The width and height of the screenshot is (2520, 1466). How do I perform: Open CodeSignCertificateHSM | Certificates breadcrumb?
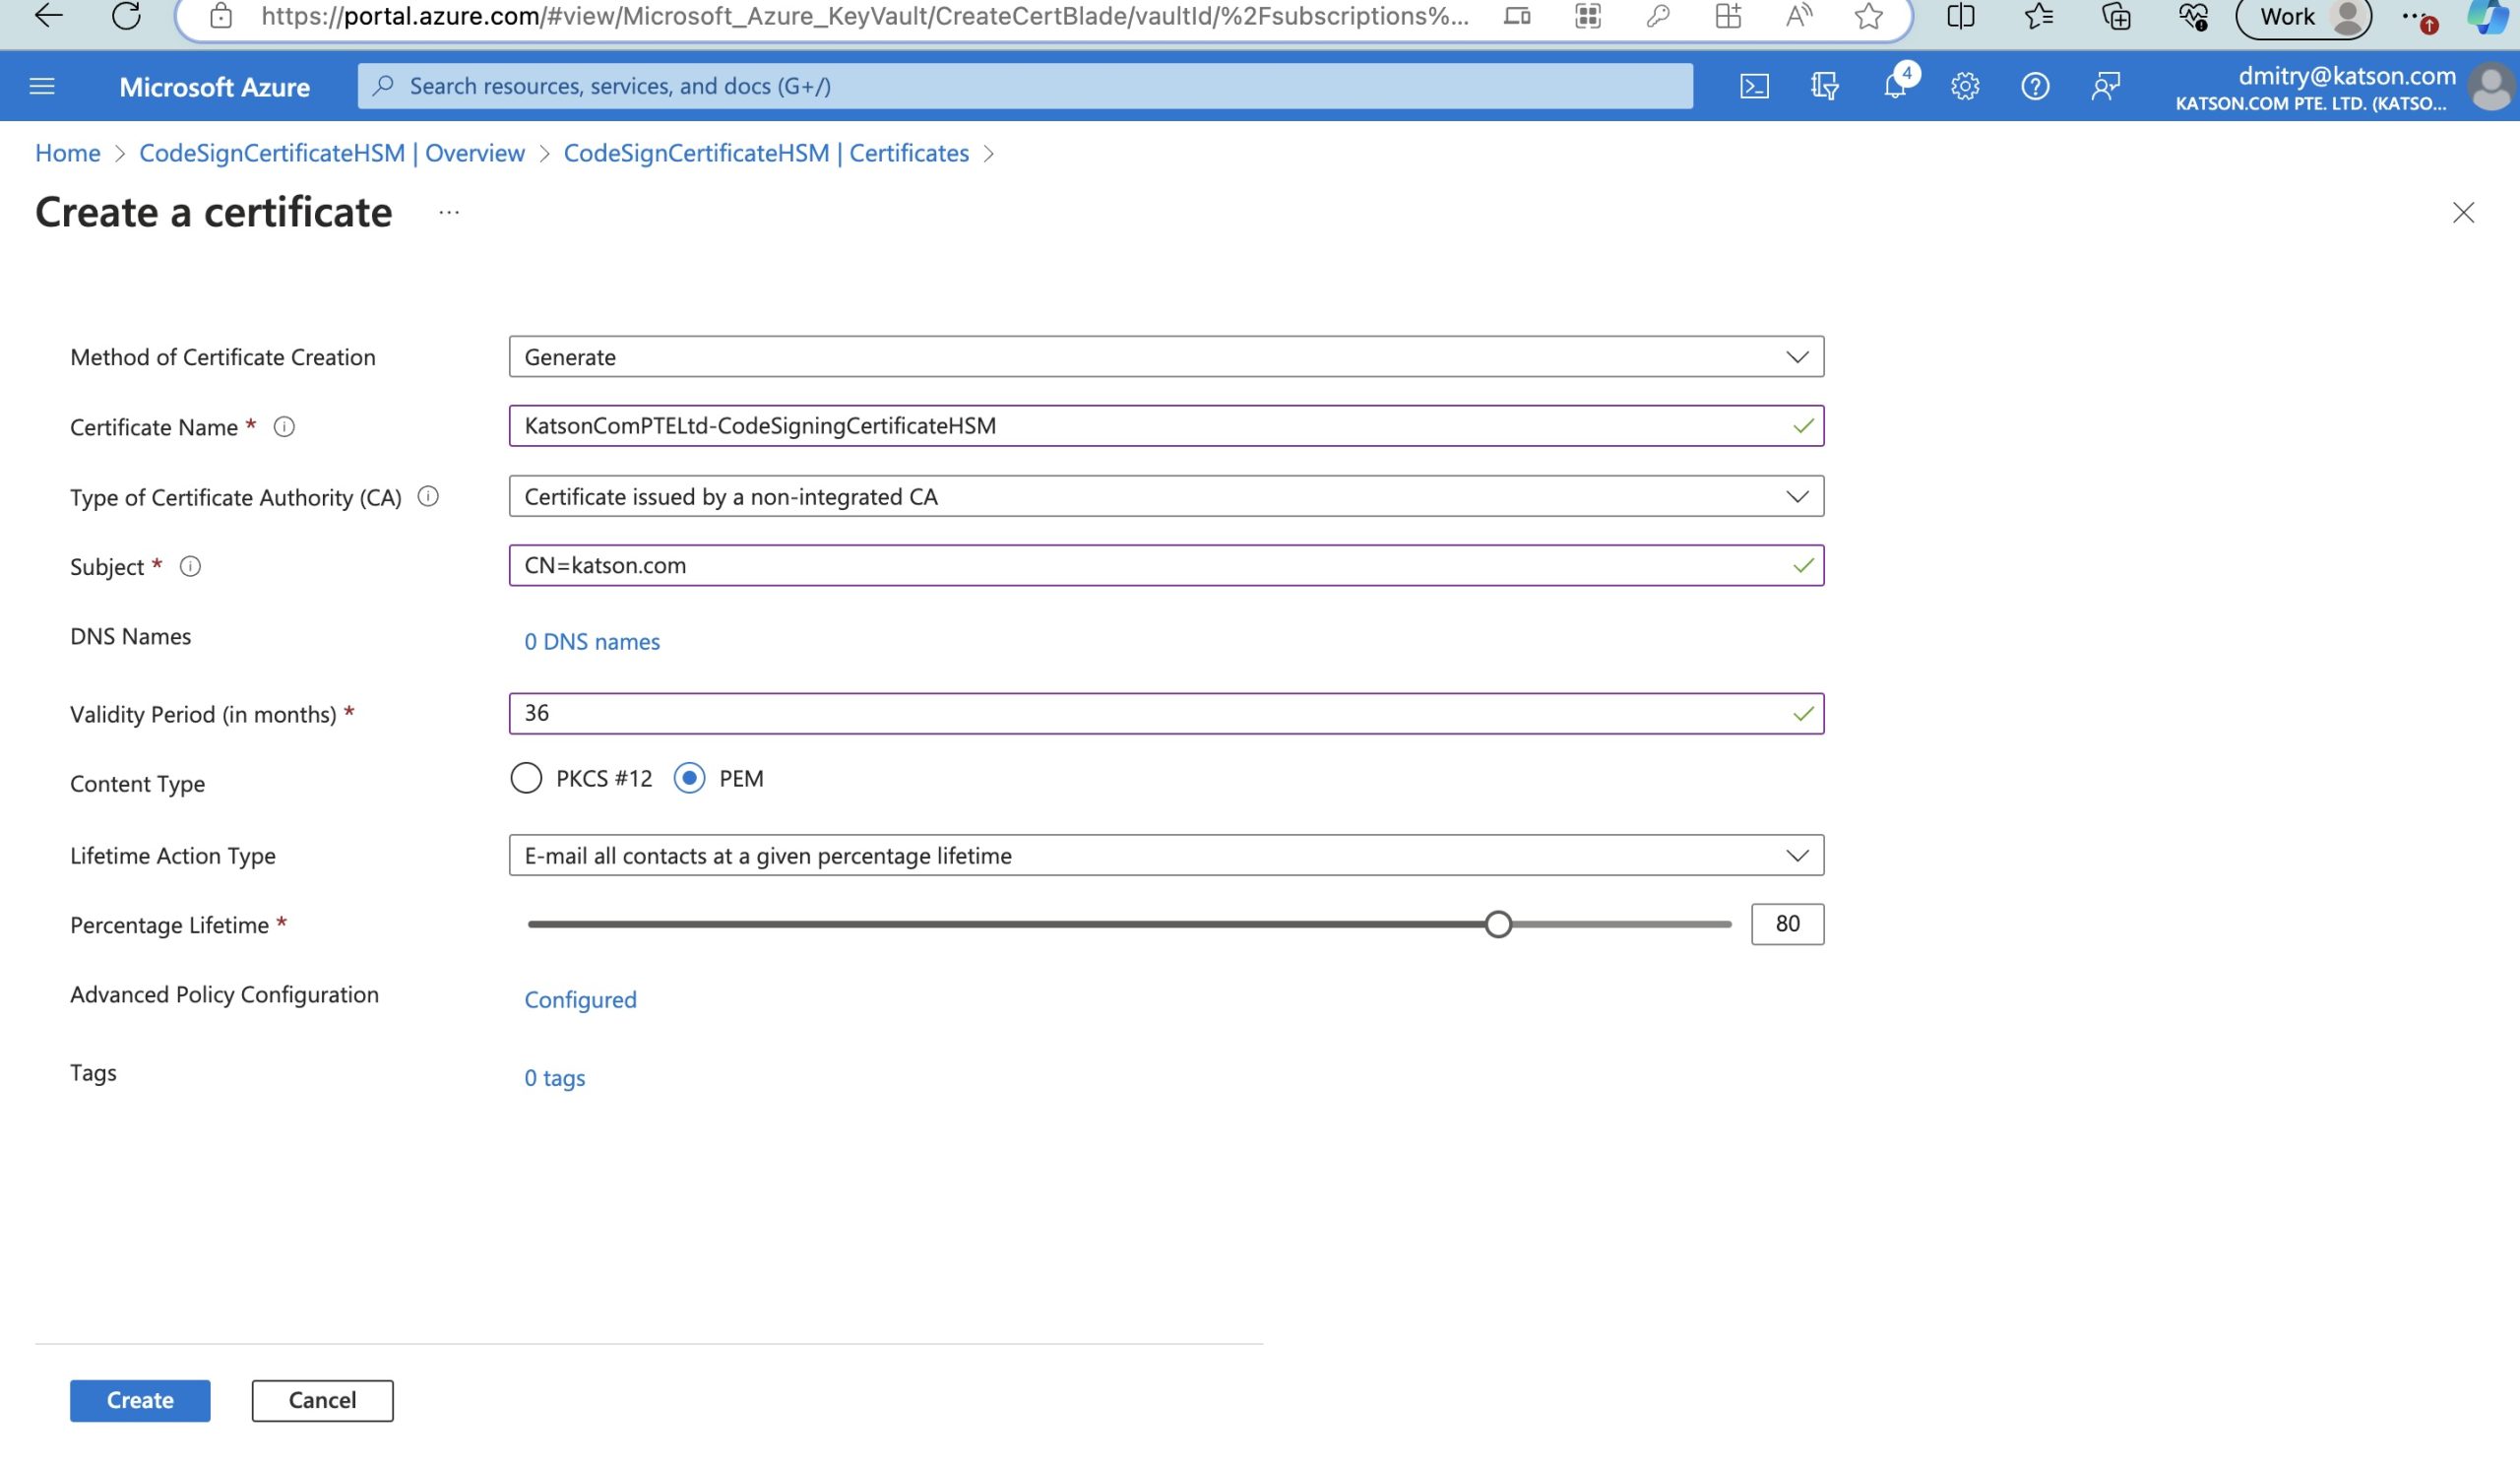coord(766,153)
